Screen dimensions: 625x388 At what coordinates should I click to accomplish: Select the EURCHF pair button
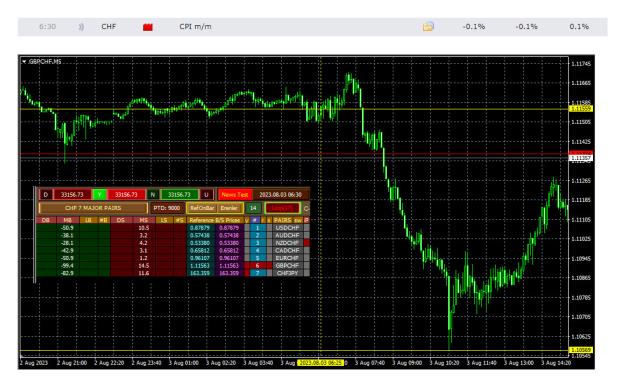pyautogui.click(x=287, y=258)
